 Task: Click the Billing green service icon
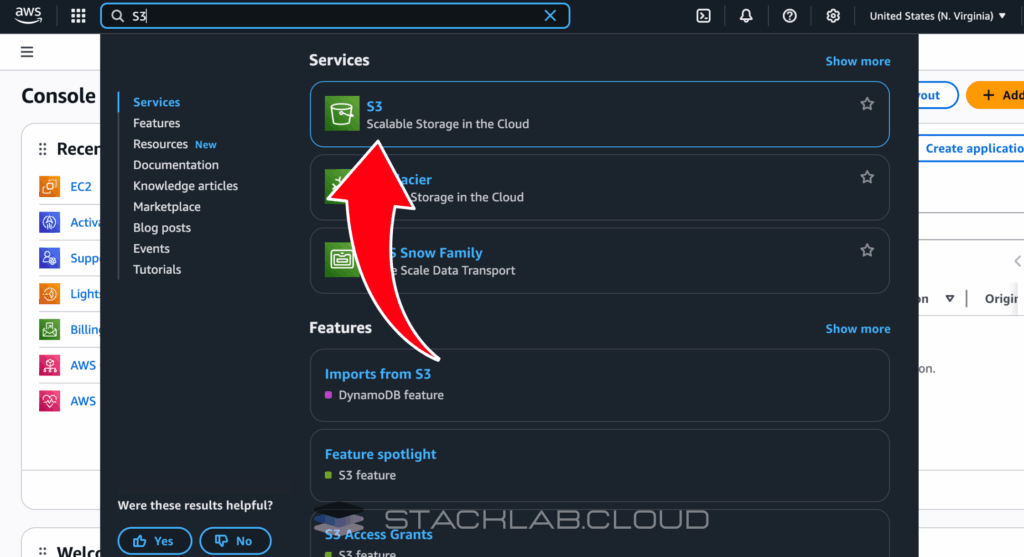click(50, 329)
